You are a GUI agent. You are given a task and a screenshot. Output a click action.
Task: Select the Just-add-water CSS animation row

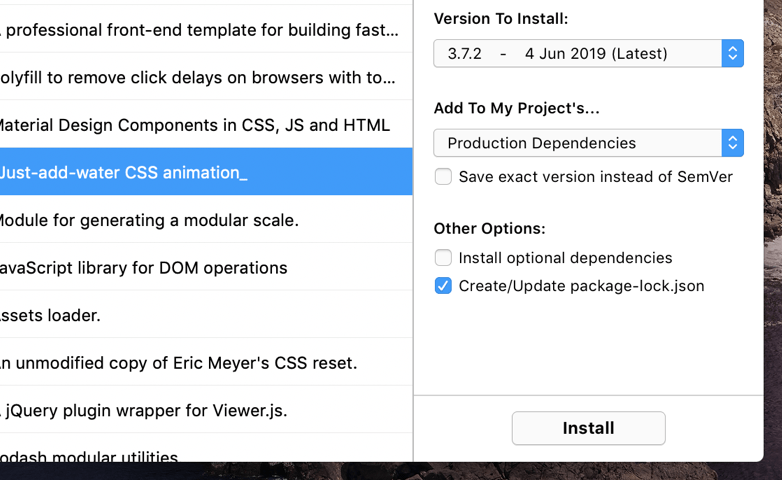click(x=206, y=172)
